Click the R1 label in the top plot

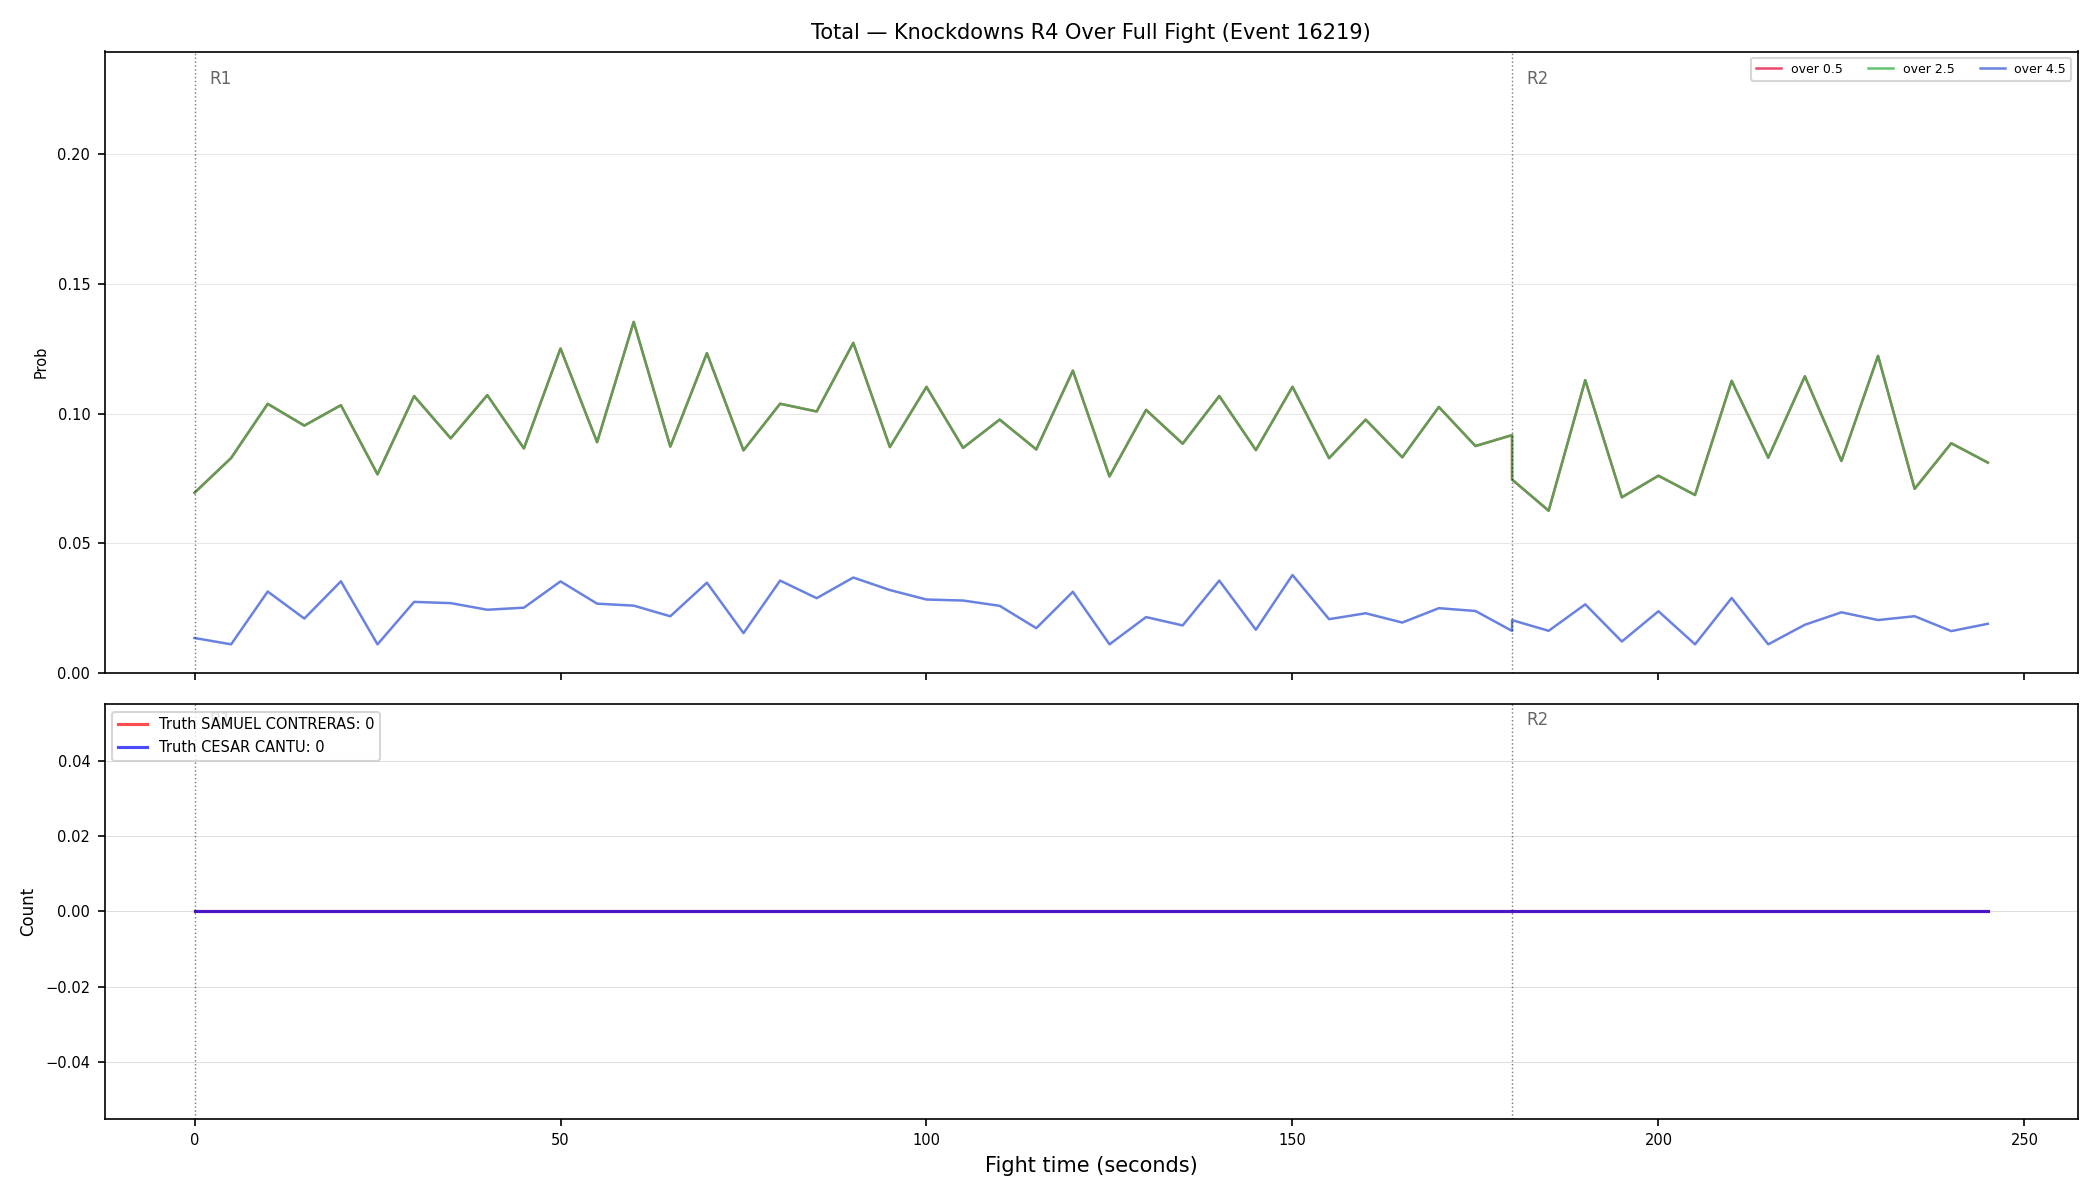pyautogui.click(x=220, y=79)
